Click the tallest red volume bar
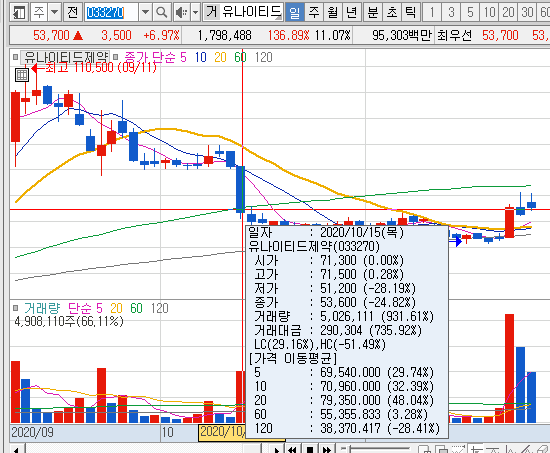Screen dimensions: 550x453 pos(509,368)
